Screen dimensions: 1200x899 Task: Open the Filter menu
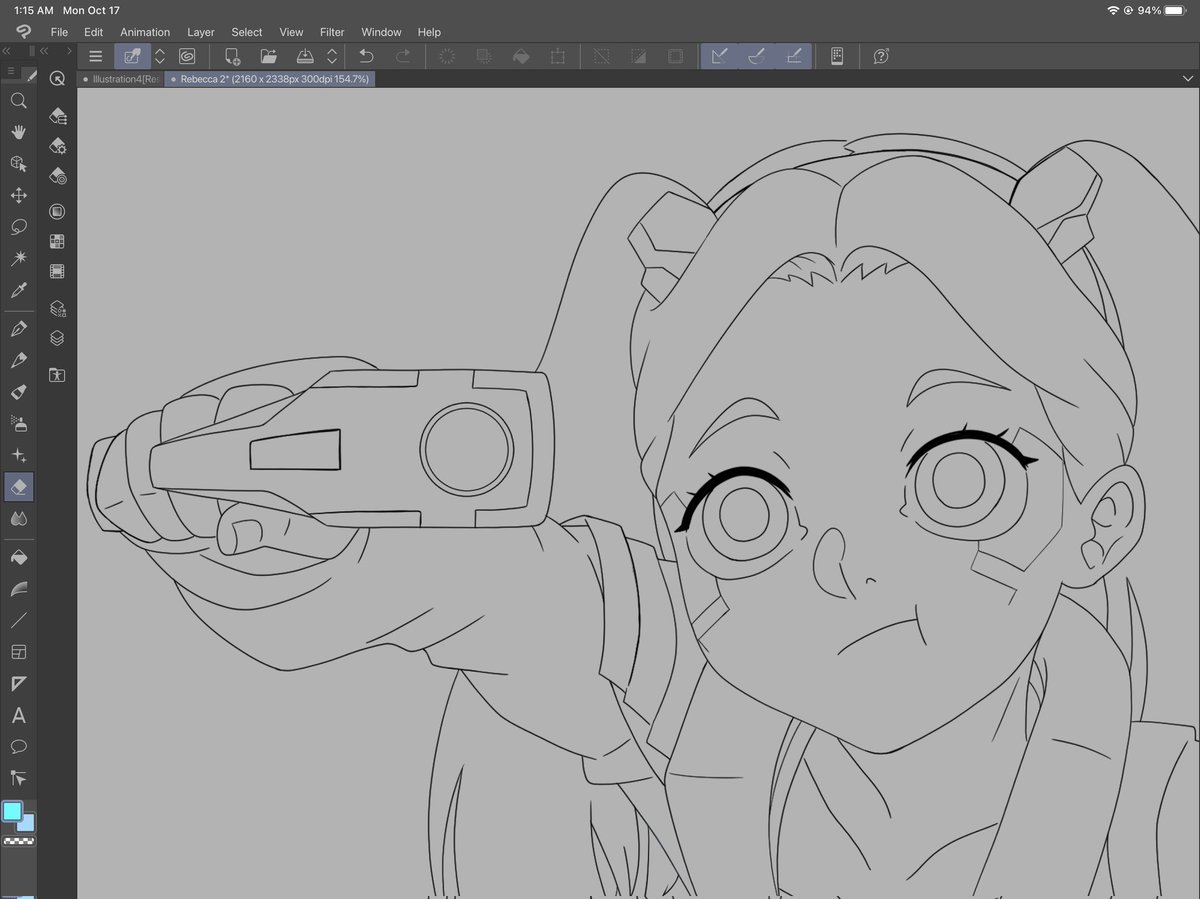(x=332, y=32)
